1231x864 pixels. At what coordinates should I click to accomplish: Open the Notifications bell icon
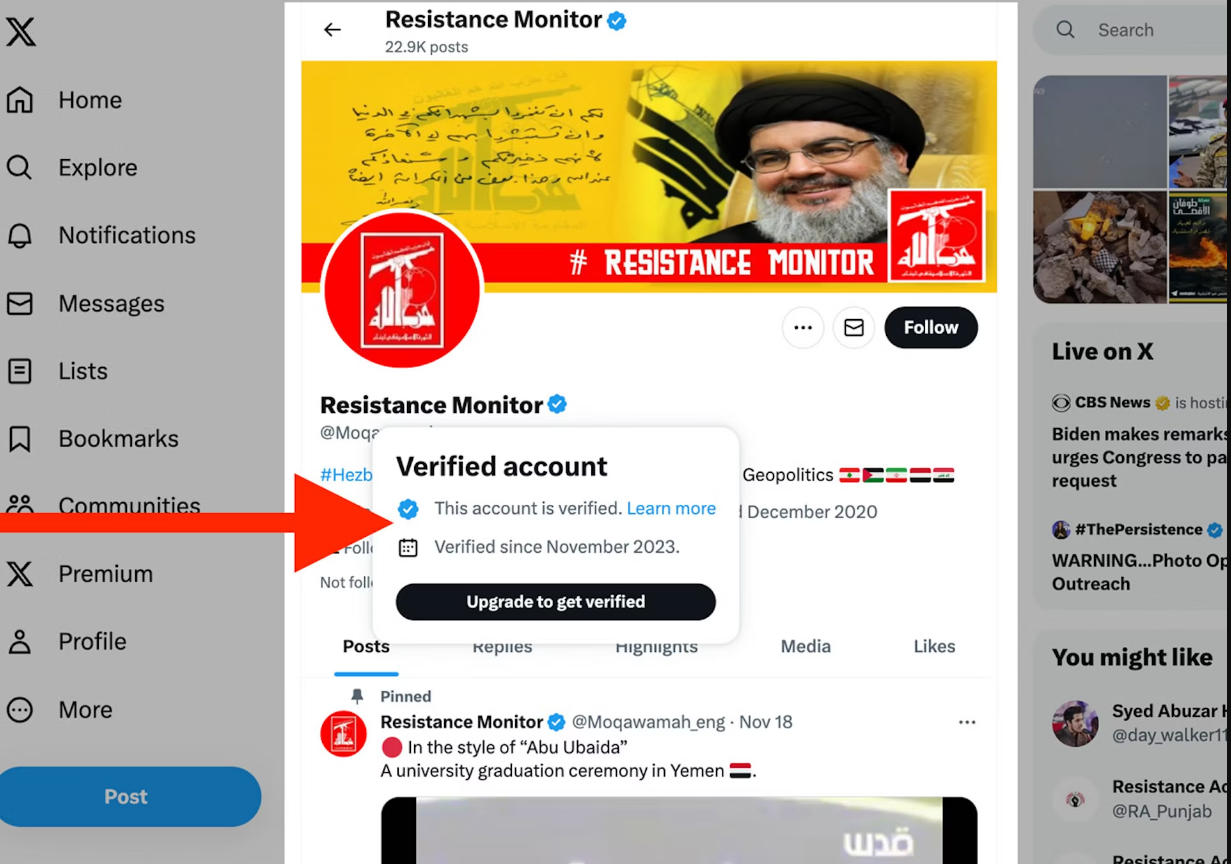(20, 235)
